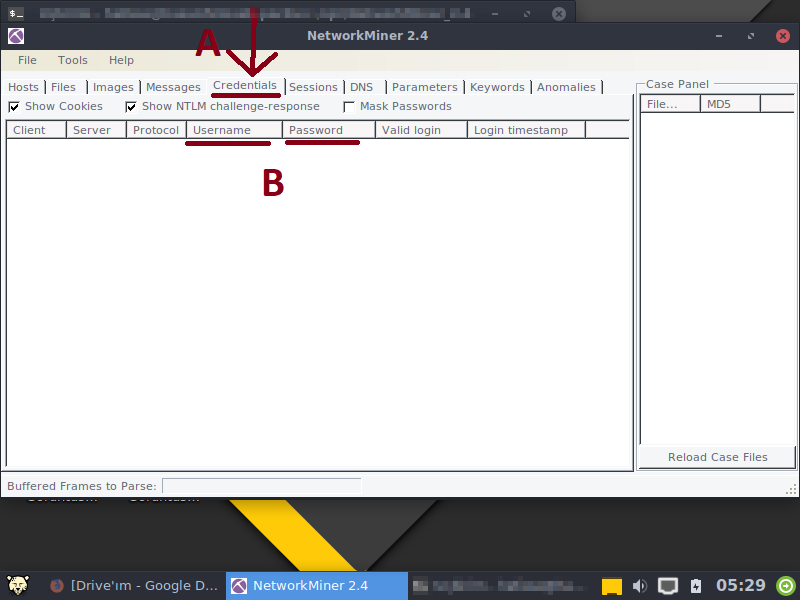
Task: Switch to the Sessions tab
Action: pyautogui.click(x=313, y=87)
